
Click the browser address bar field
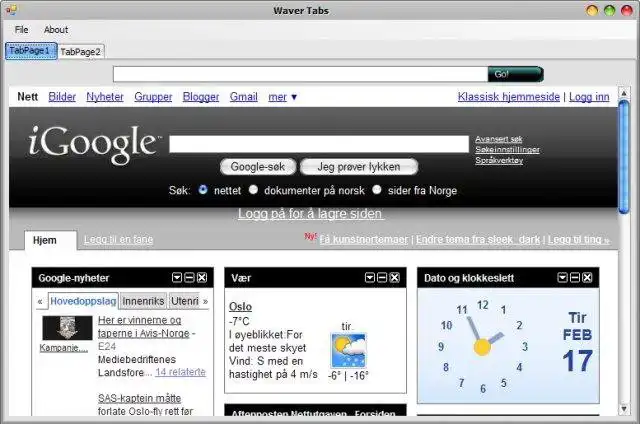(x=300, y=74)
